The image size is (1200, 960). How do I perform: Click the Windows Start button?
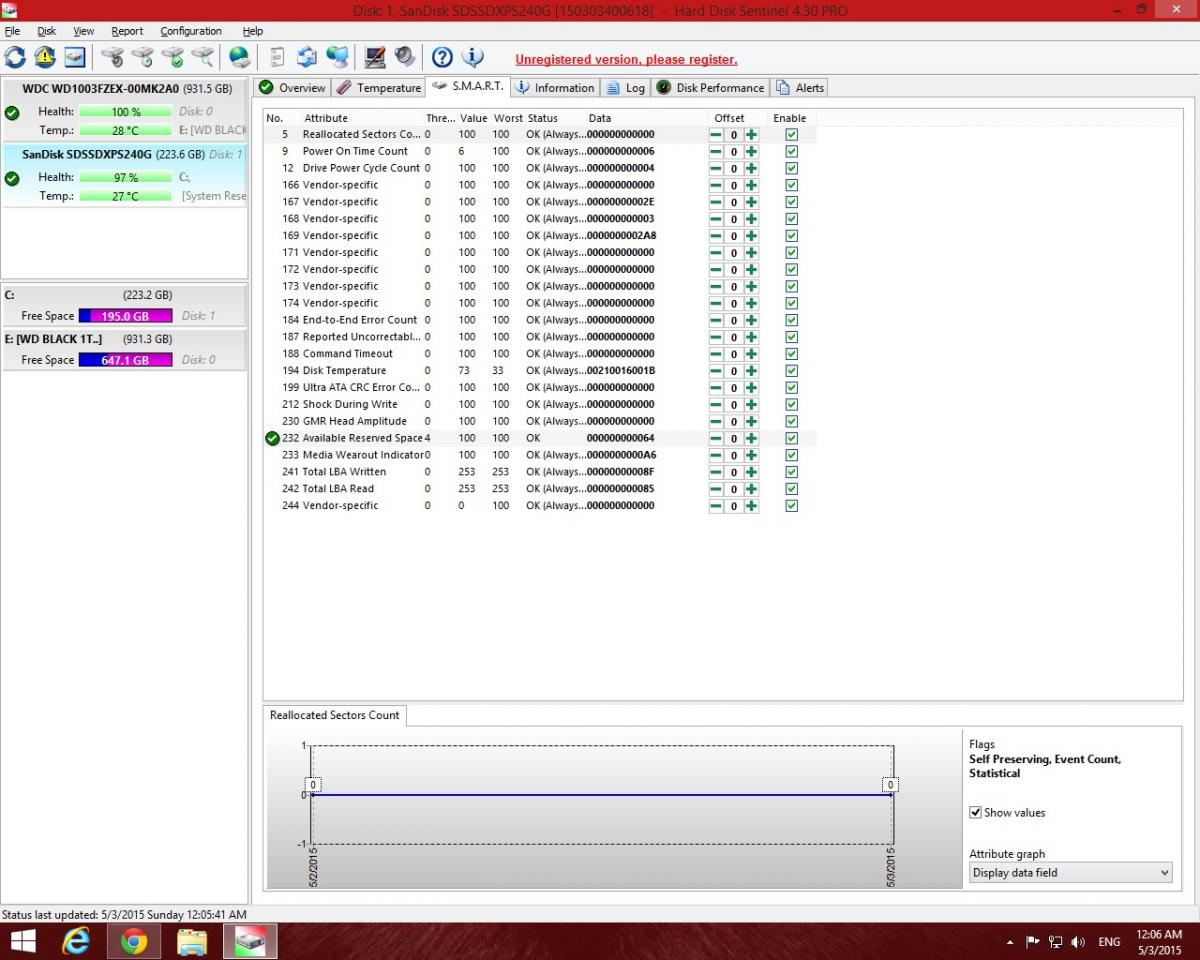22,941
